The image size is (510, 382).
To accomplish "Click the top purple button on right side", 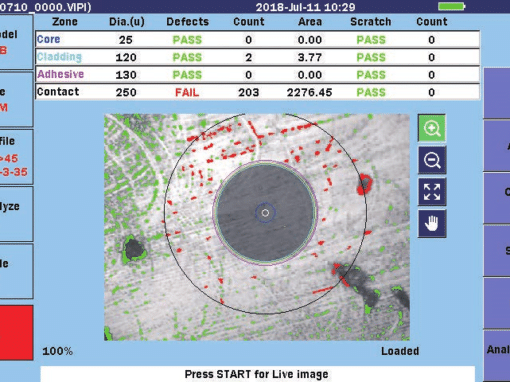I will tap(497, 93).
